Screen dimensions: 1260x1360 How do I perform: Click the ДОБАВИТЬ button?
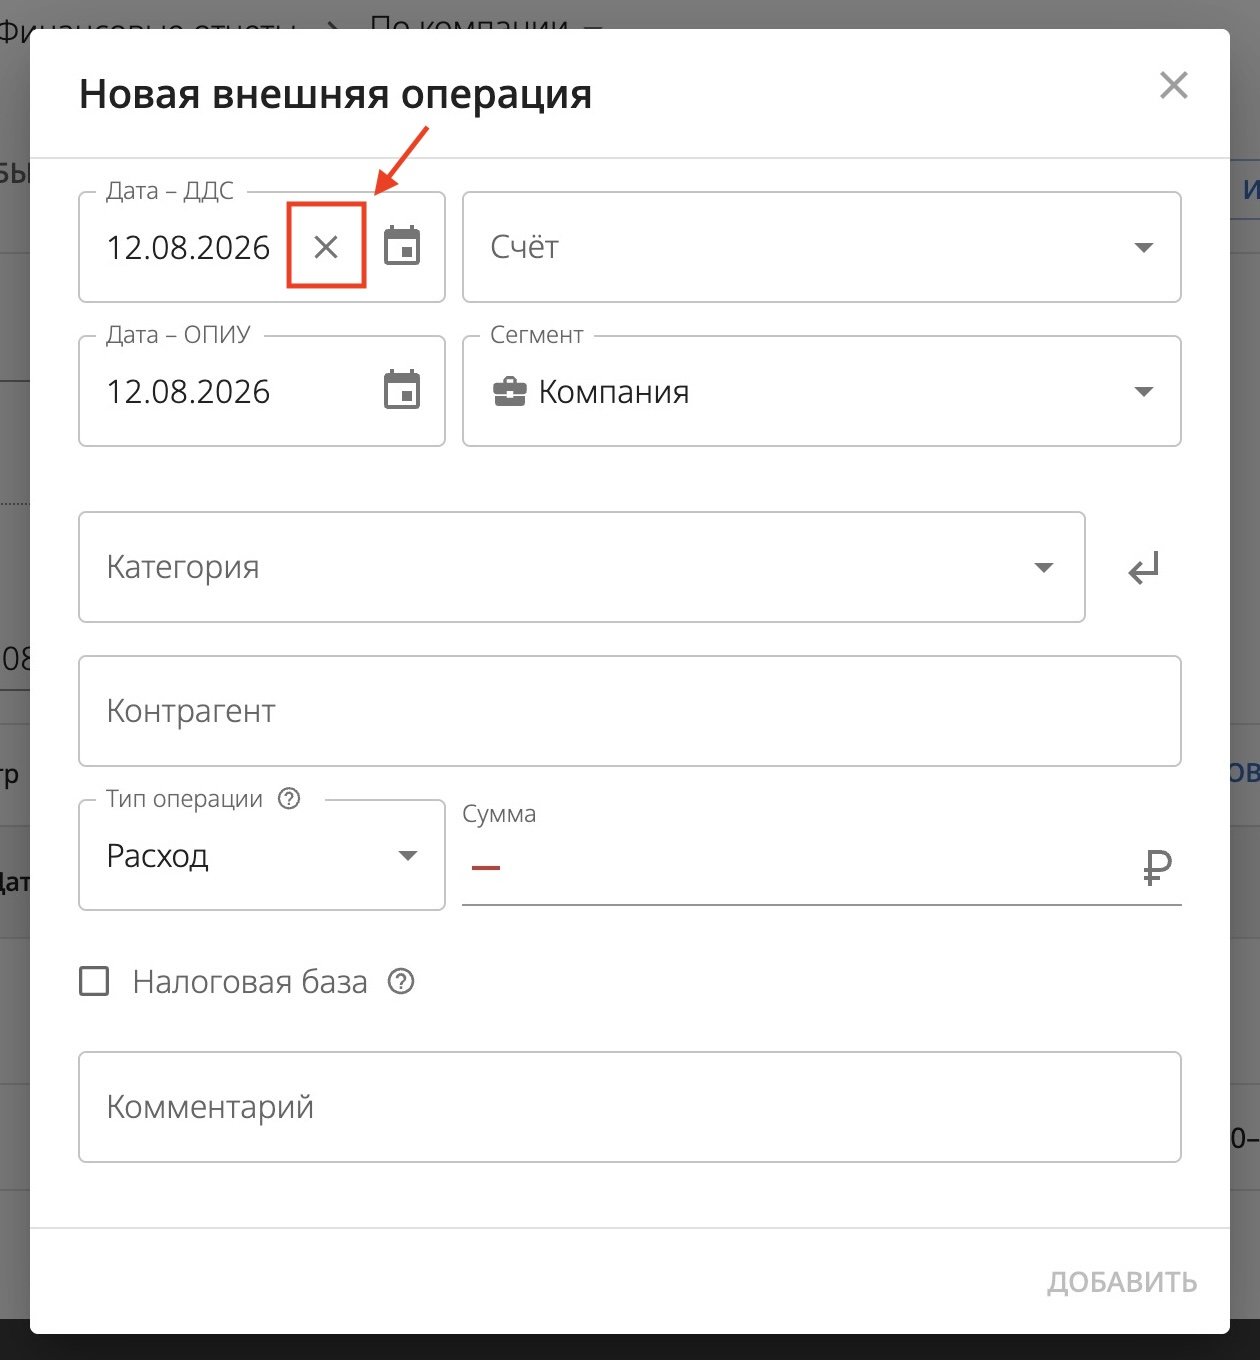[1122, 1282]
